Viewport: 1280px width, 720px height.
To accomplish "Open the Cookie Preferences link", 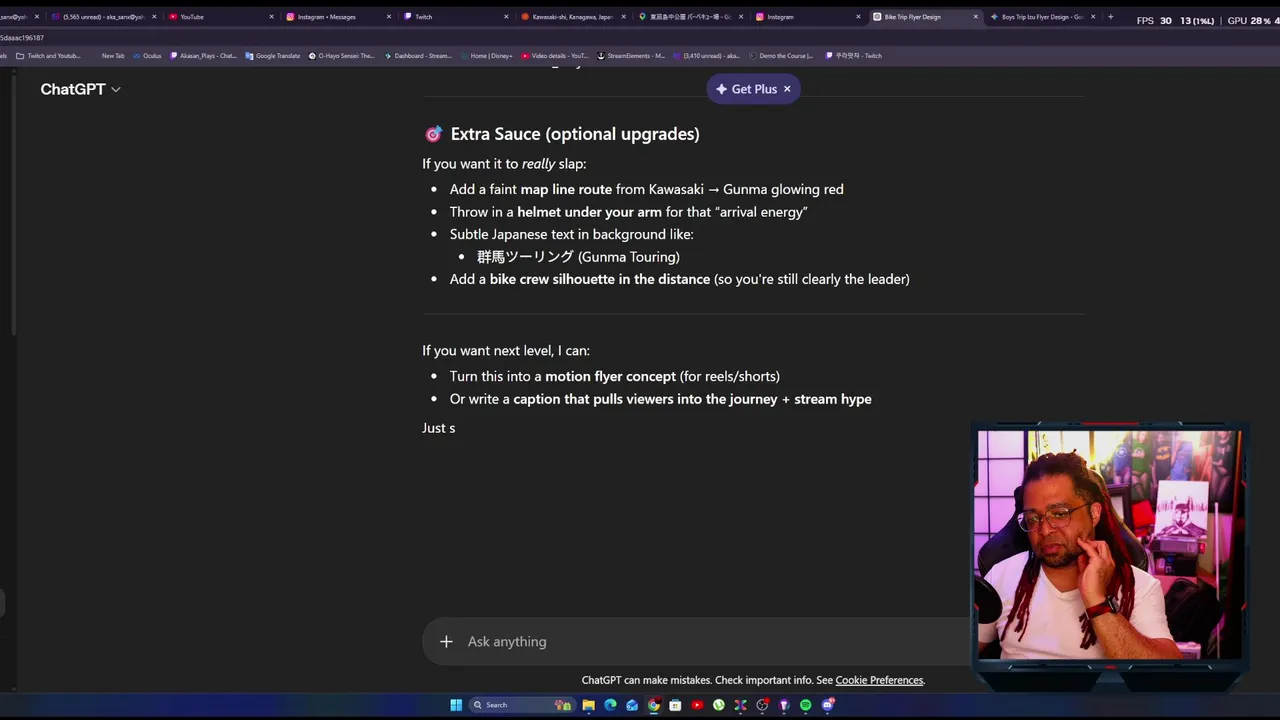I will click(x=879, y=680).
